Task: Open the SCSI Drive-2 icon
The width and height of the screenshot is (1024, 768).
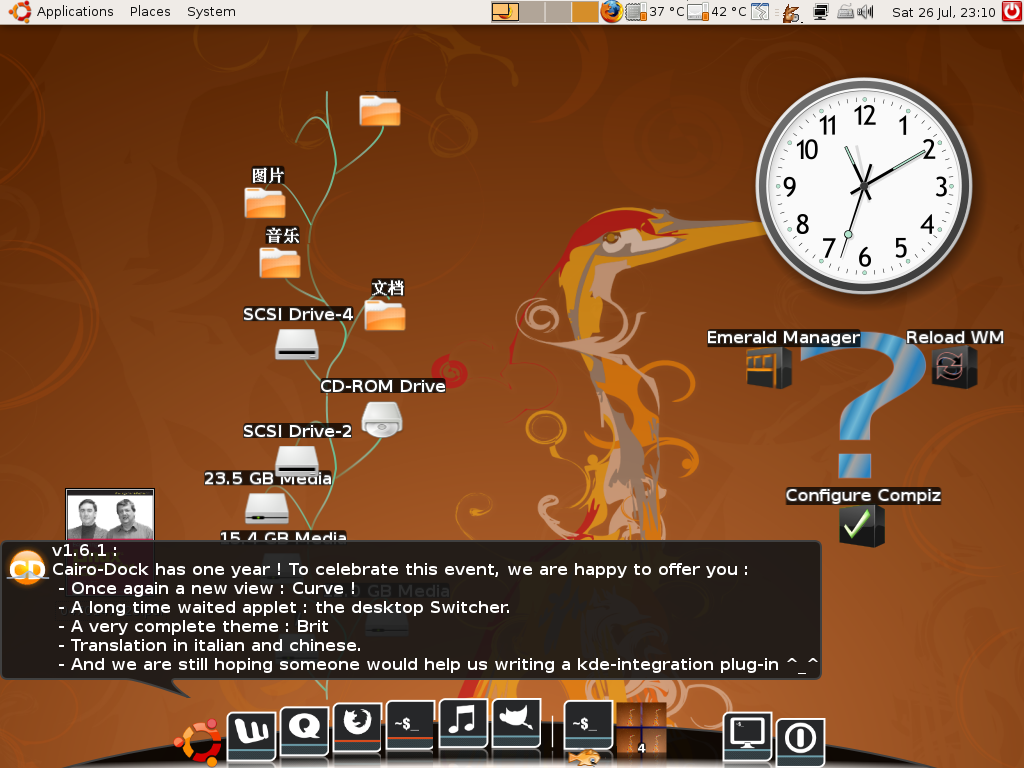Action: [x=297, y=459]
